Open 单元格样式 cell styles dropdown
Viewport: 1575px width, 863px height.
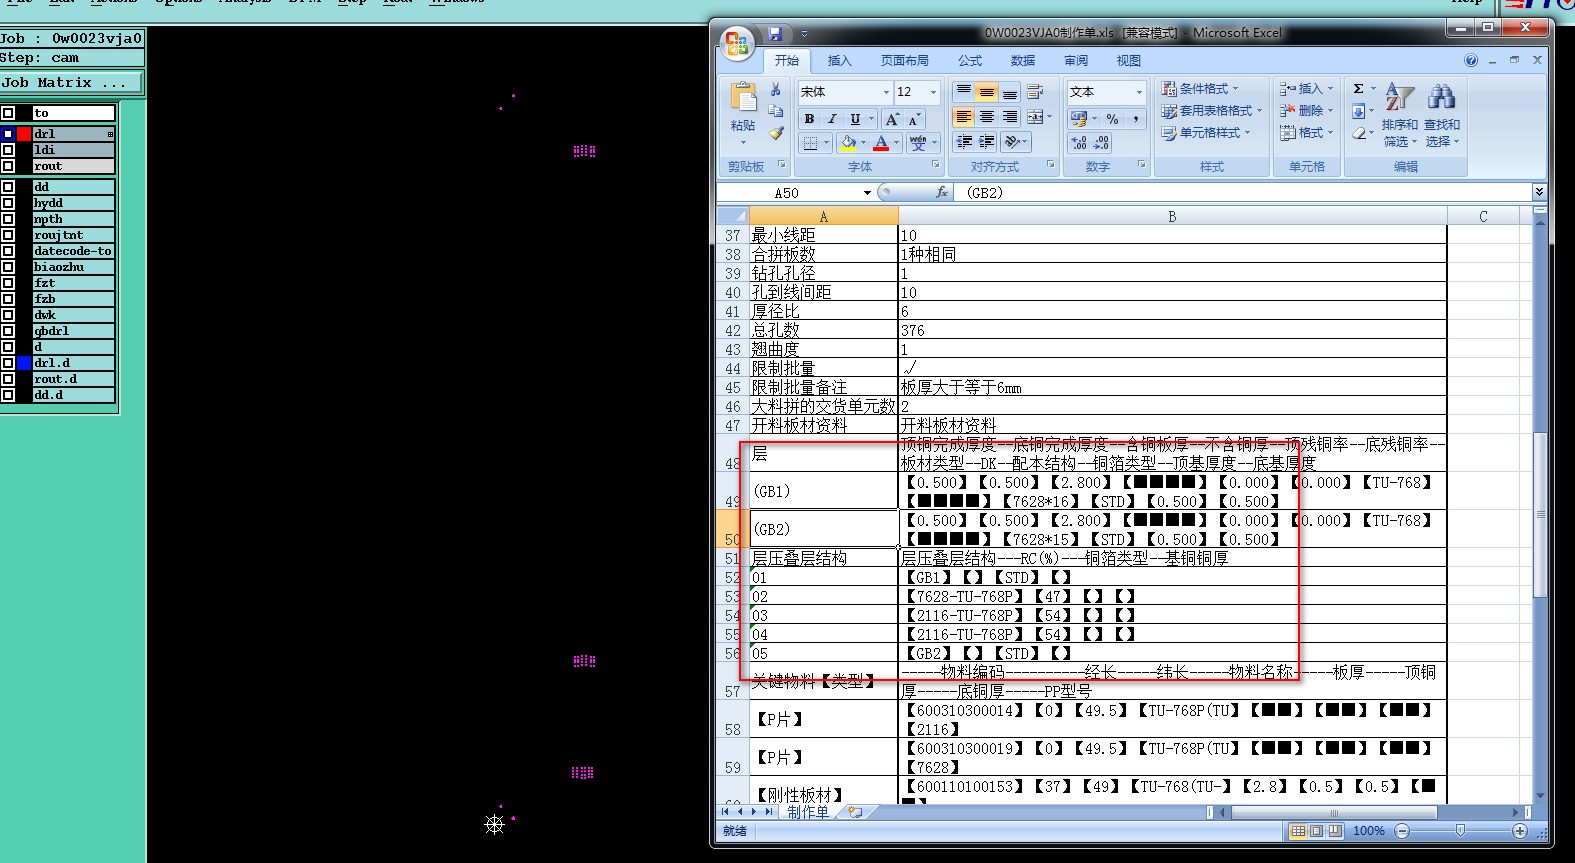click(1206, 133)
